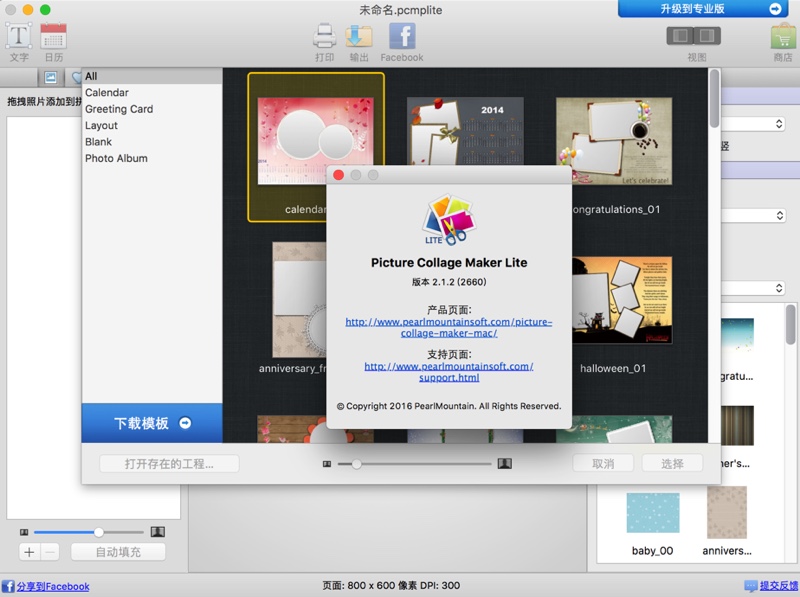Close the About dialog with red button
The height and width of the screenshot is (597, 800).
point(338,175)
